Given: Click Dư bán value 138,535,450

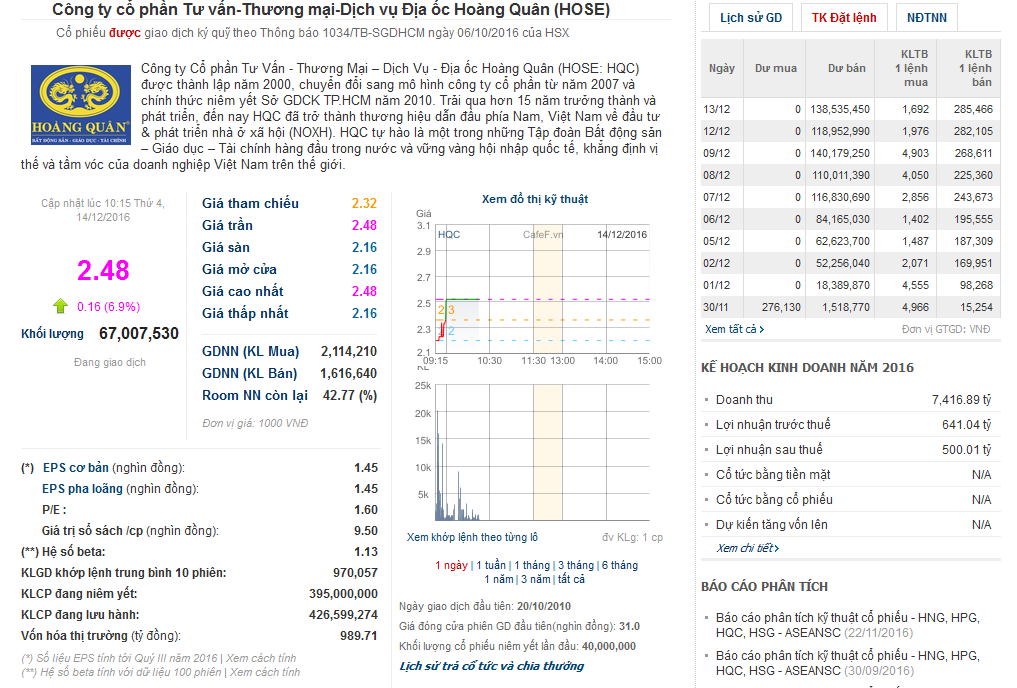Looking at the screenshot, I should [x=840, y=109].
